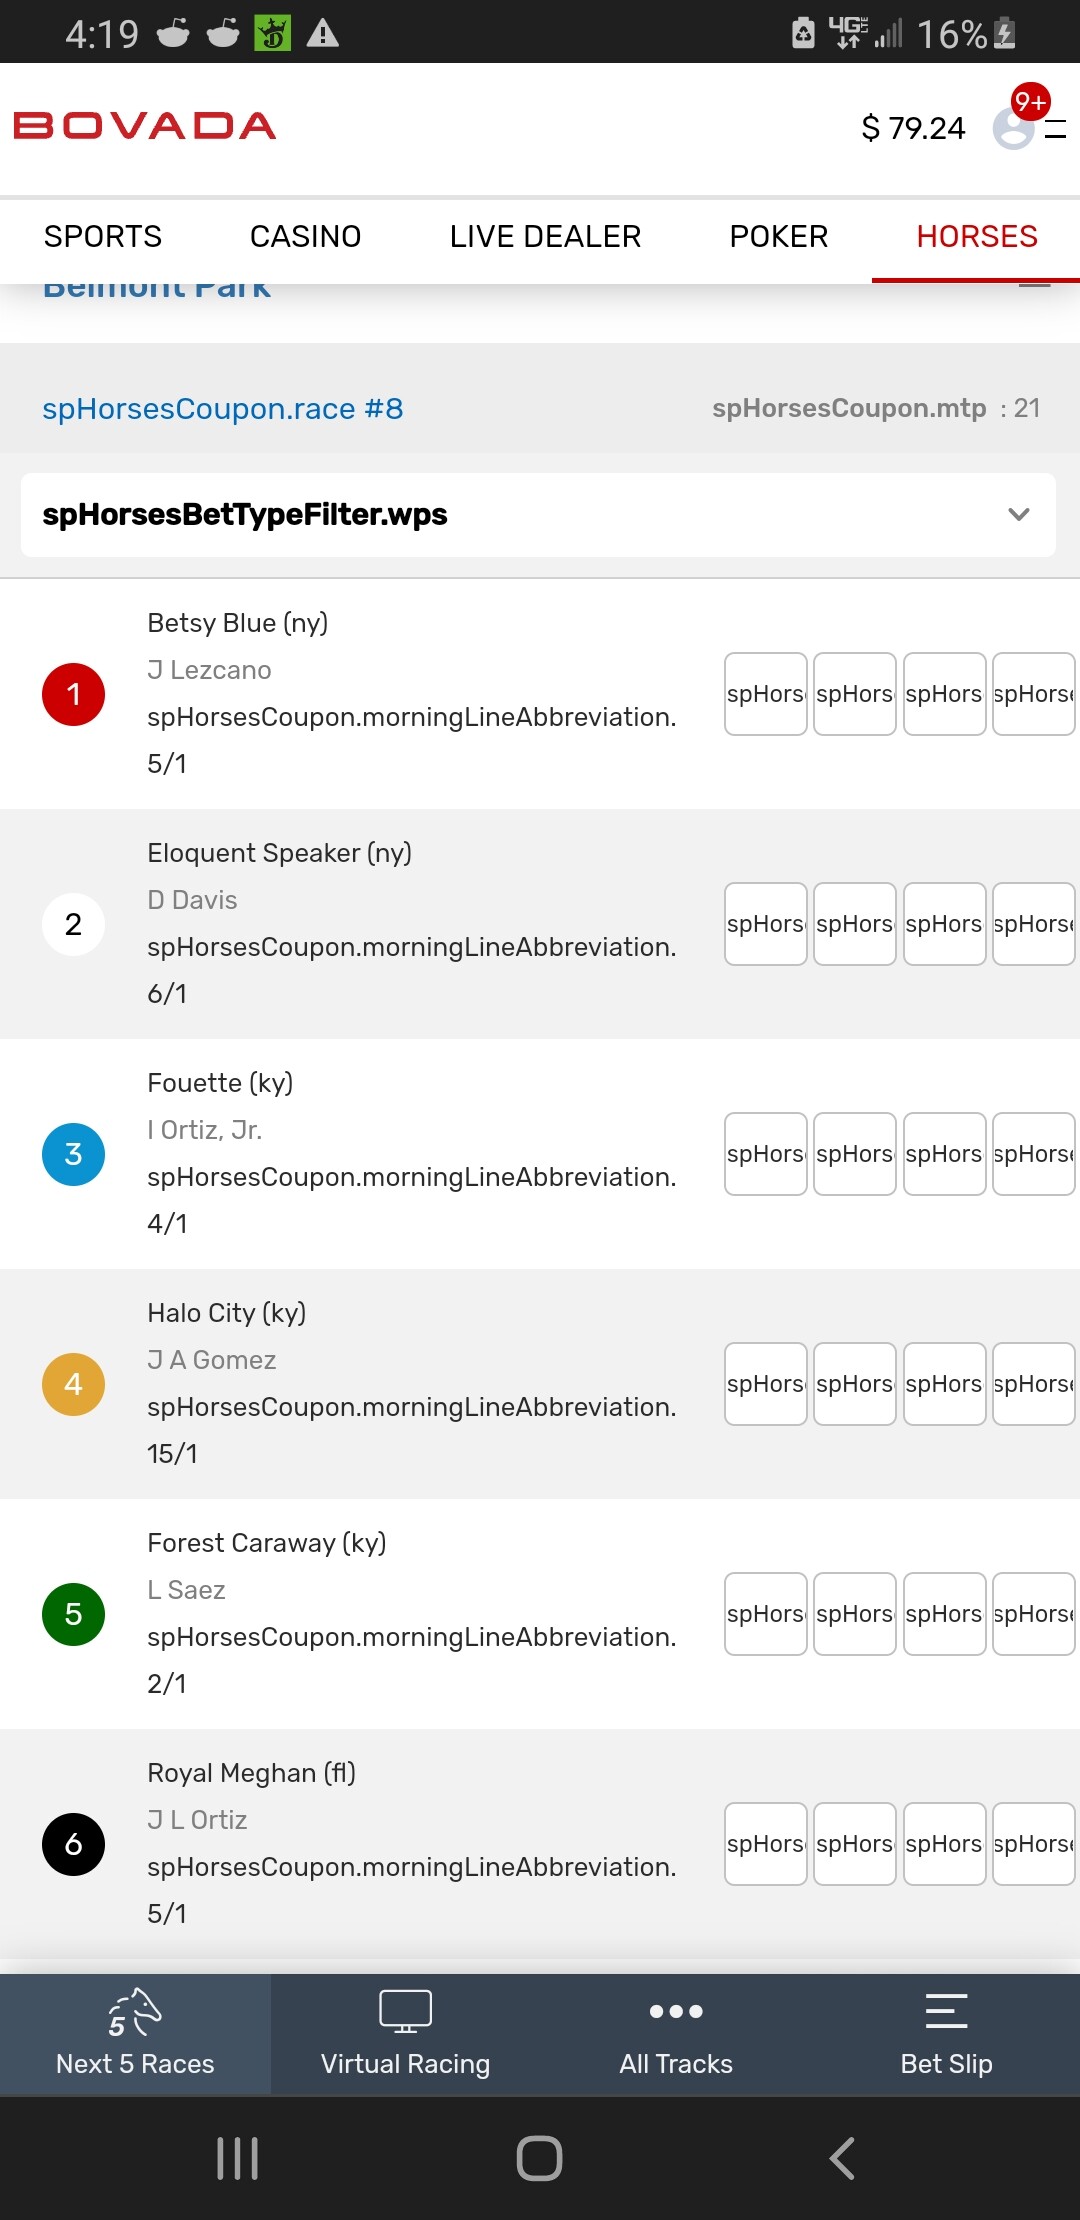Expand the bet type filter dropdown
1080x2220 pixels.
click(1018, 515)
